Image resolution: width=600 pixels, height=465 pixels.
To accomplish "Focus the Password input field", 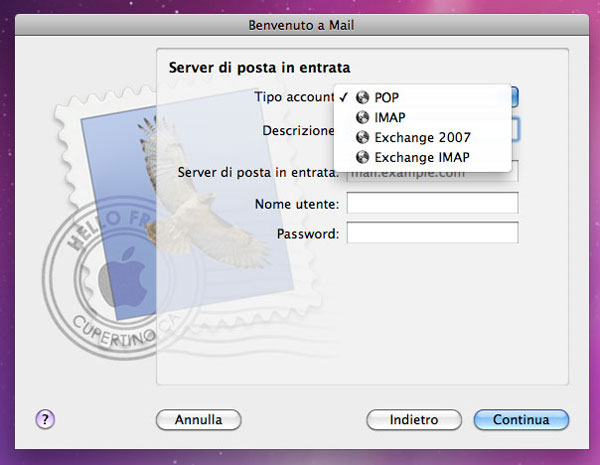I will point(432,233).
